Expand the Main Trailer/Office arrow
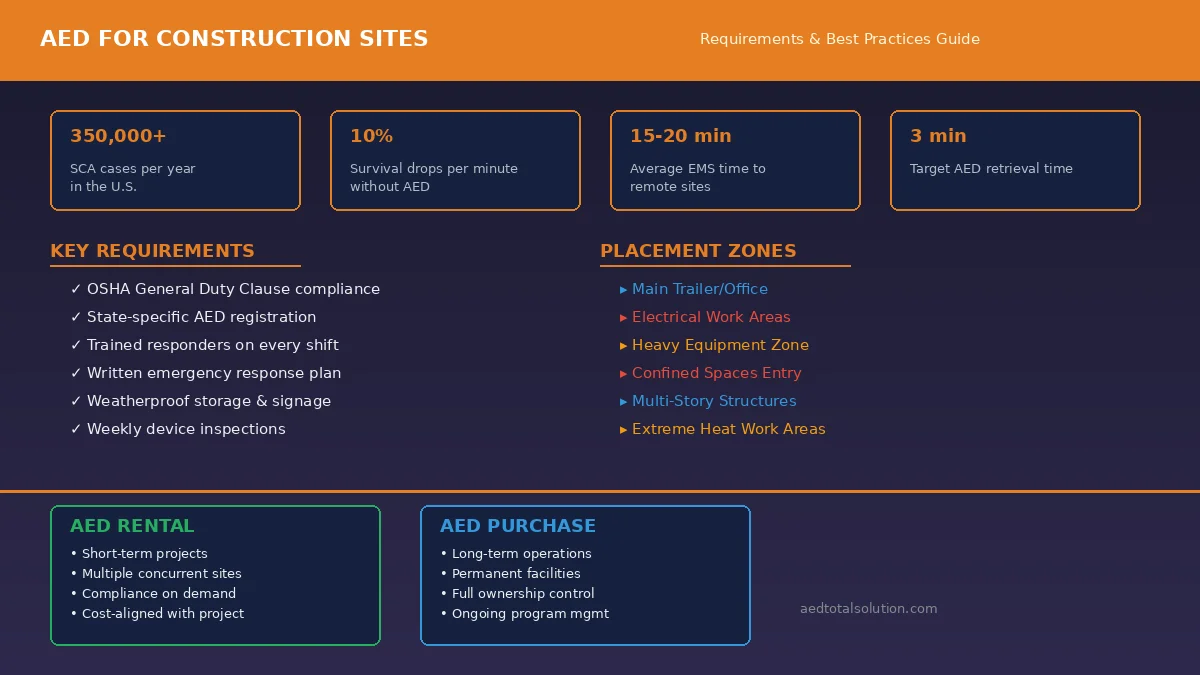The image size is (1200, 675). [x=624, y=289]
